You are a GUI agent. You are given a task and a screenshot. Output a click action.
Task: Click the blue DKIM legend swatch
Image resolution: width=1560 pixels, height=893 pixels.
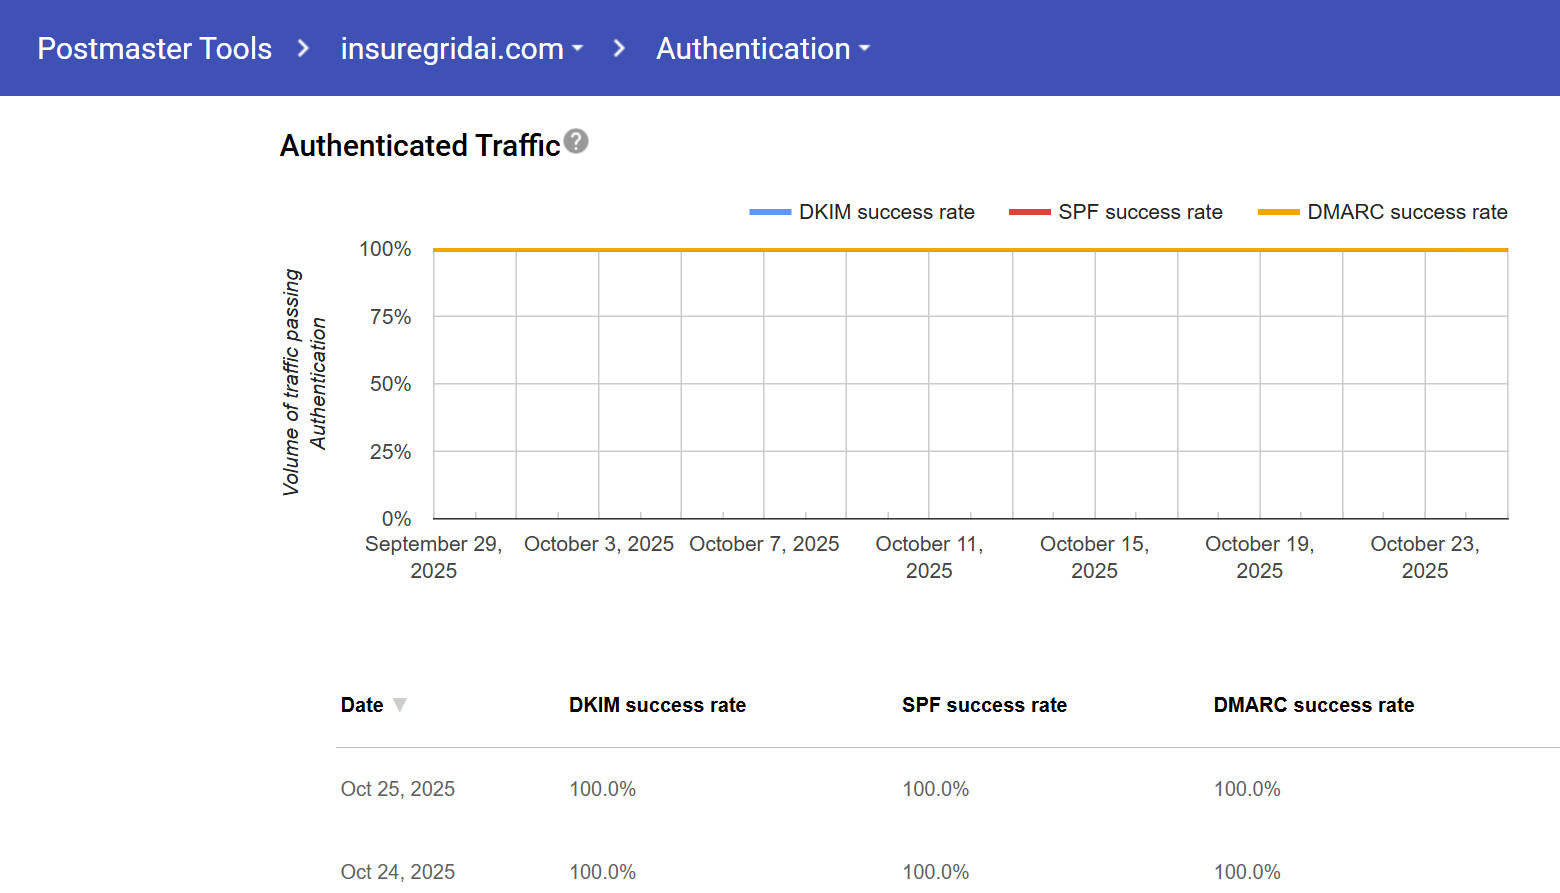pos(770,212)
